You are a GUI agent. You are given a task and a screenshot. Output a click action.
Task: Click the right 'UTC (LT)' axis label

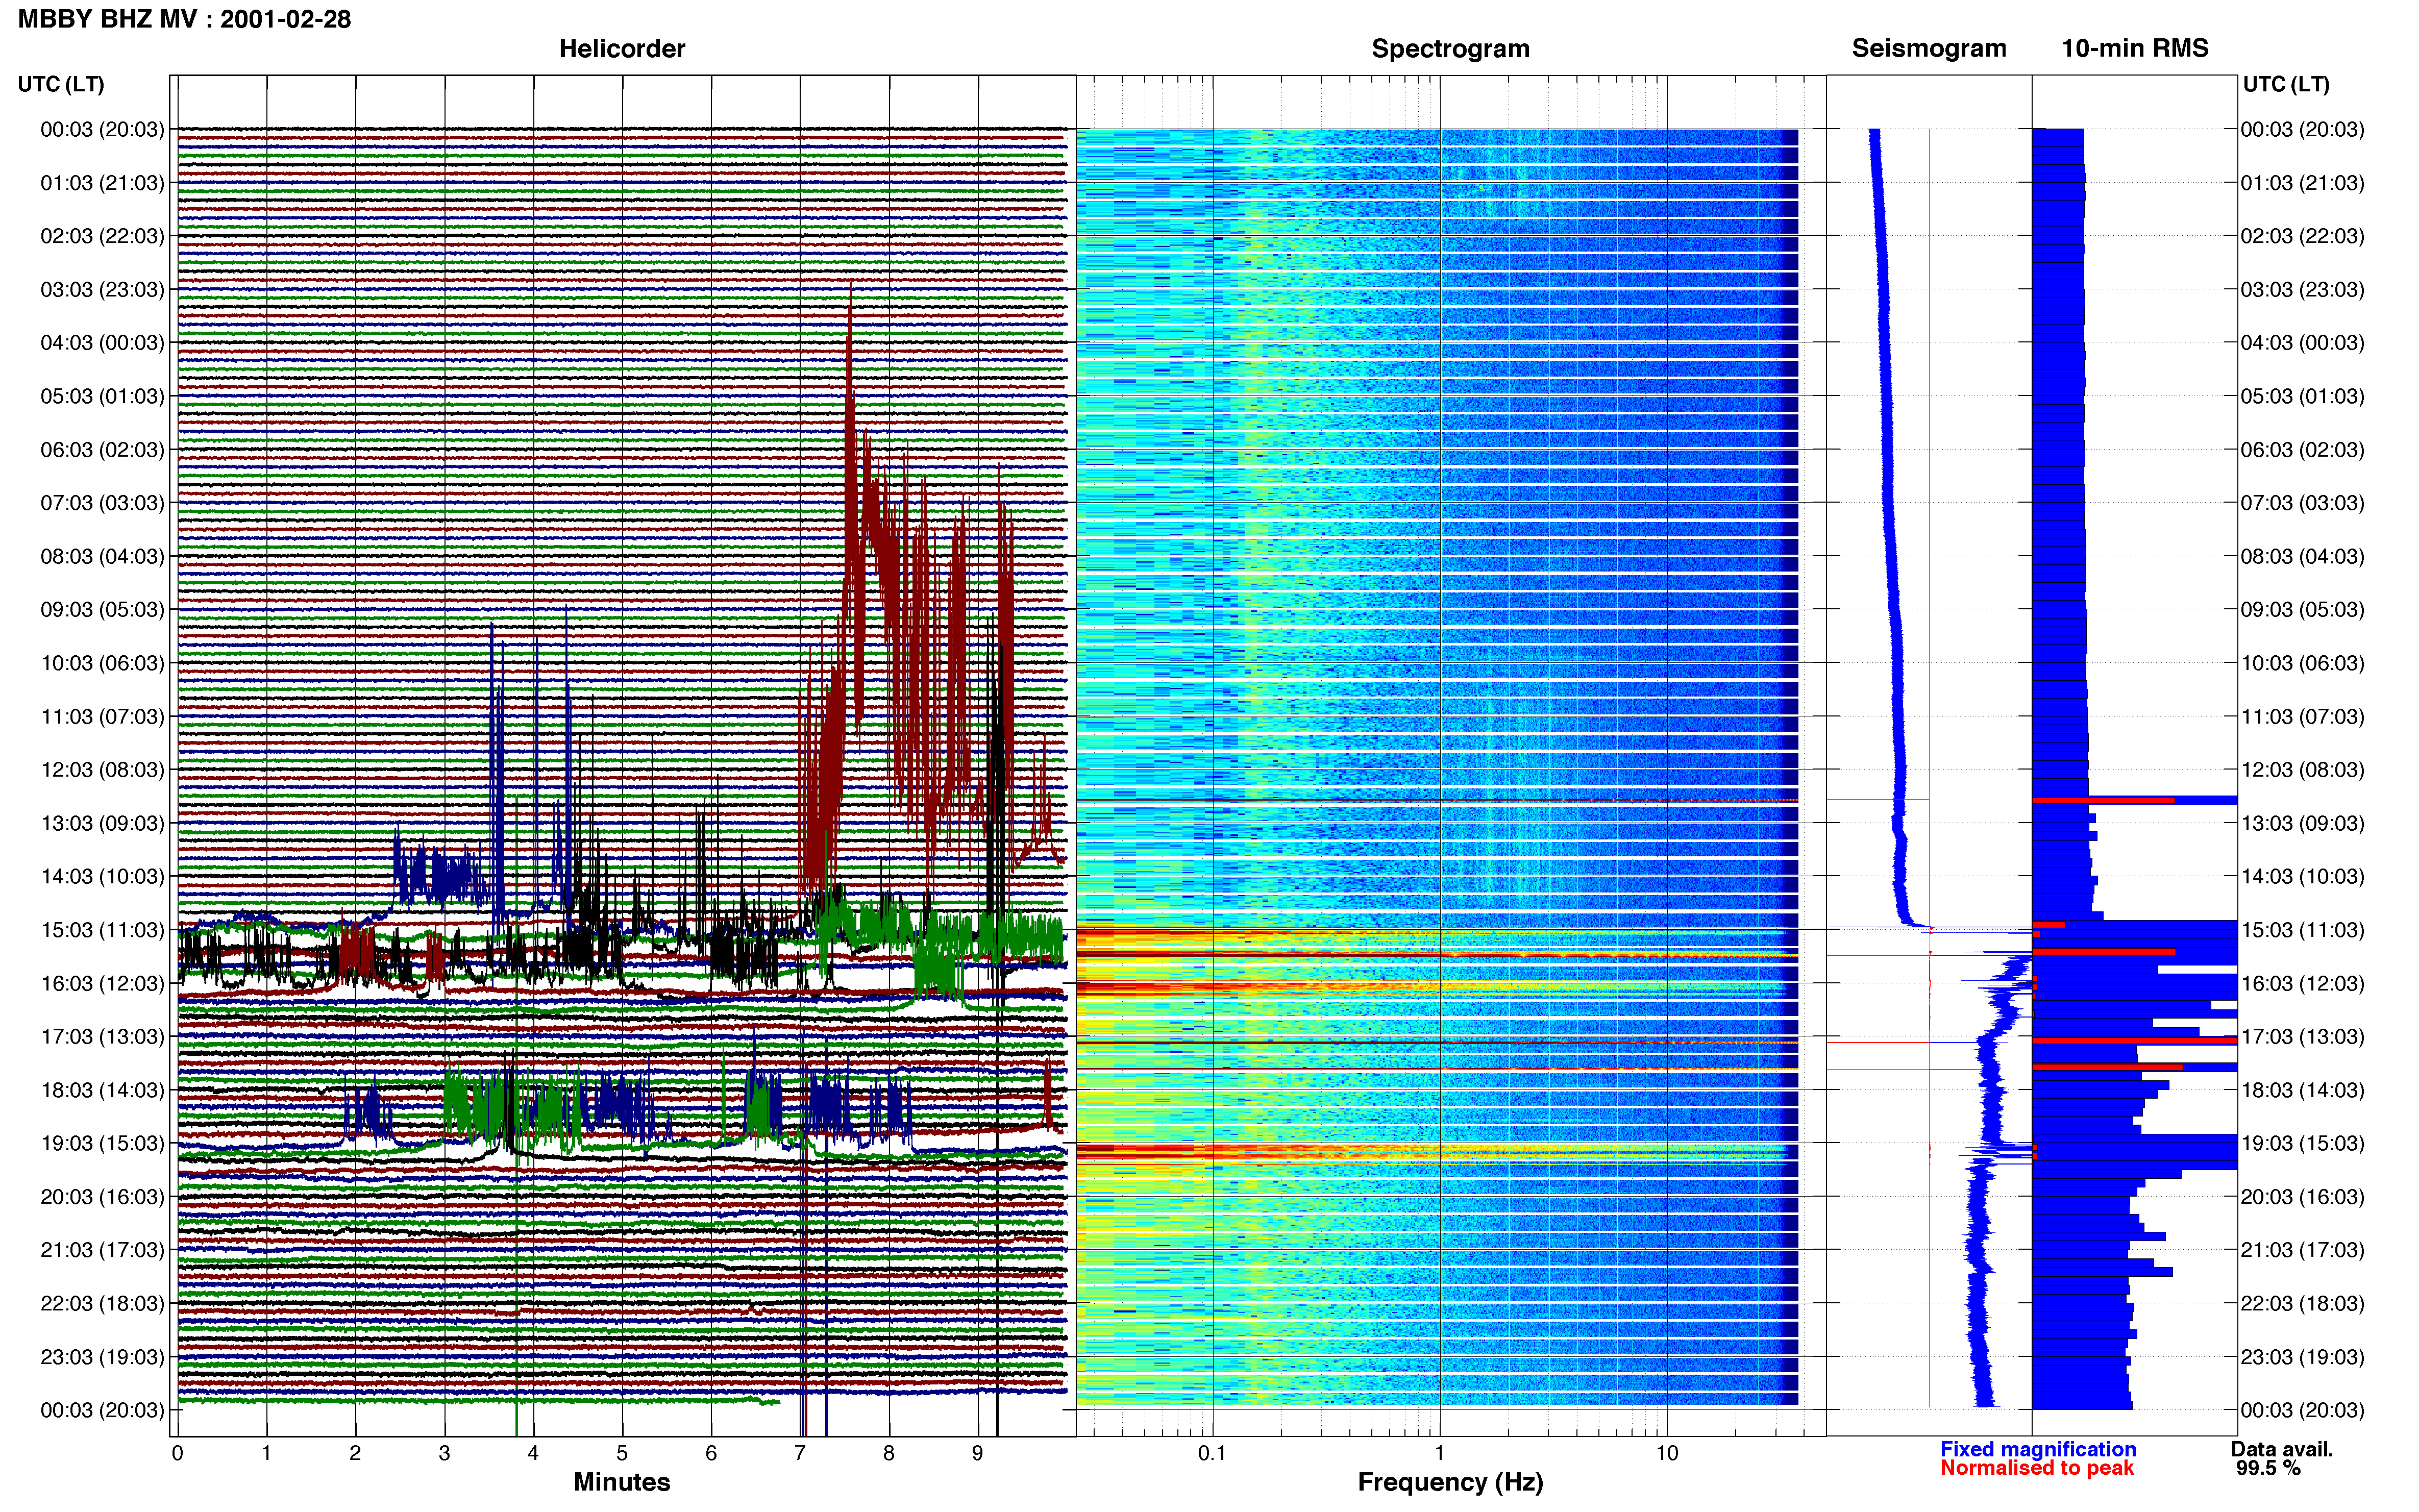point(2286,84)
